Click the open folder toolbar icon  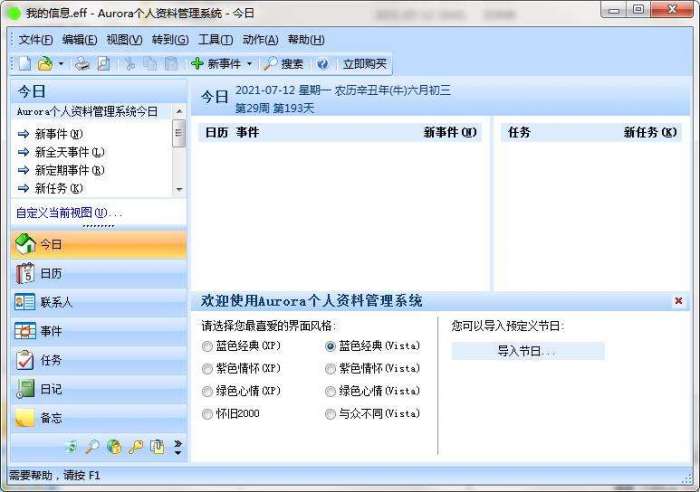(45, 64)
